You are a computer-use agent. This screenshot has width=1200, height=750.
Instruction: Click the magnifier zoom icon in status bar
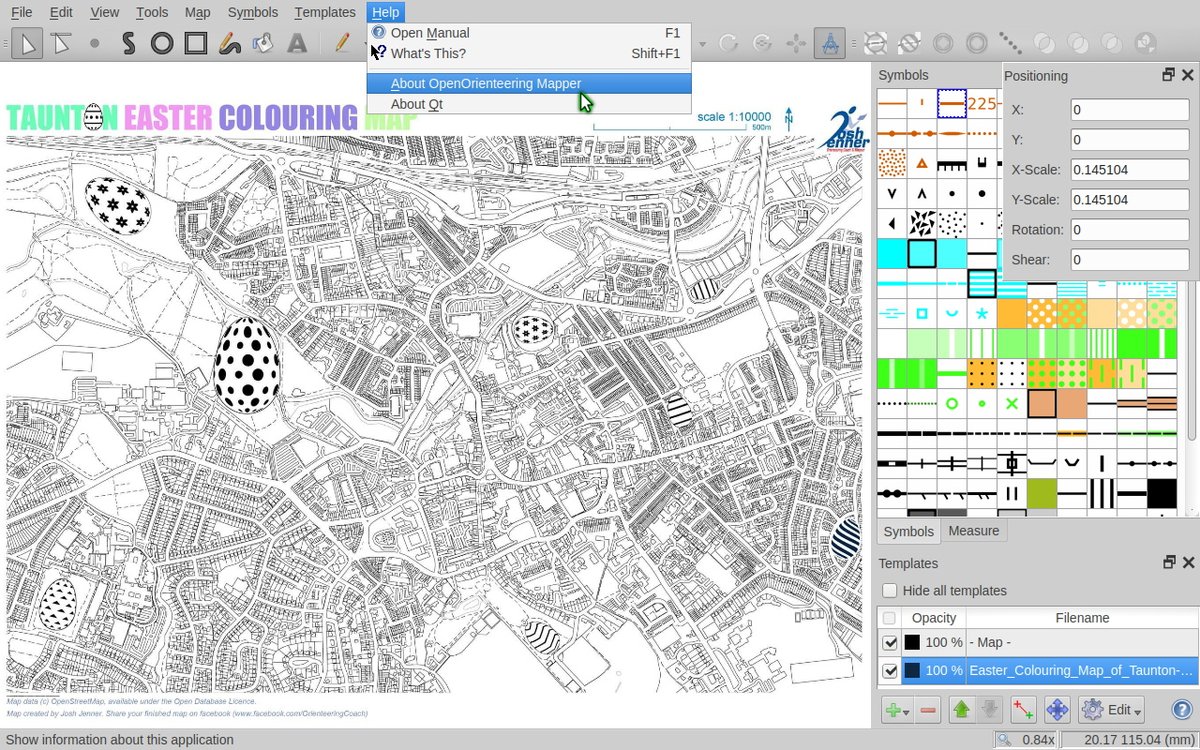point(1003,739)
